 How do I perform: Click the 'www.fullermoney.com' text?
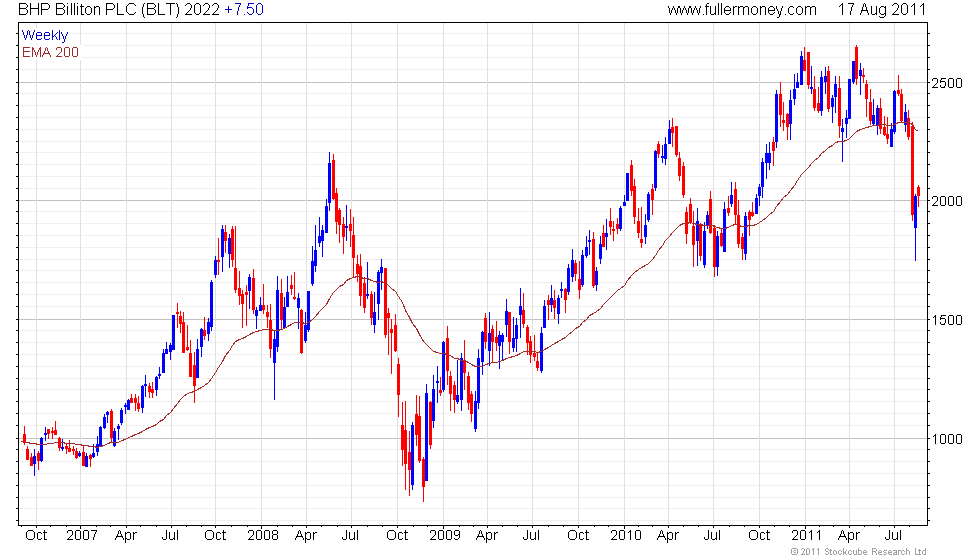742,10
